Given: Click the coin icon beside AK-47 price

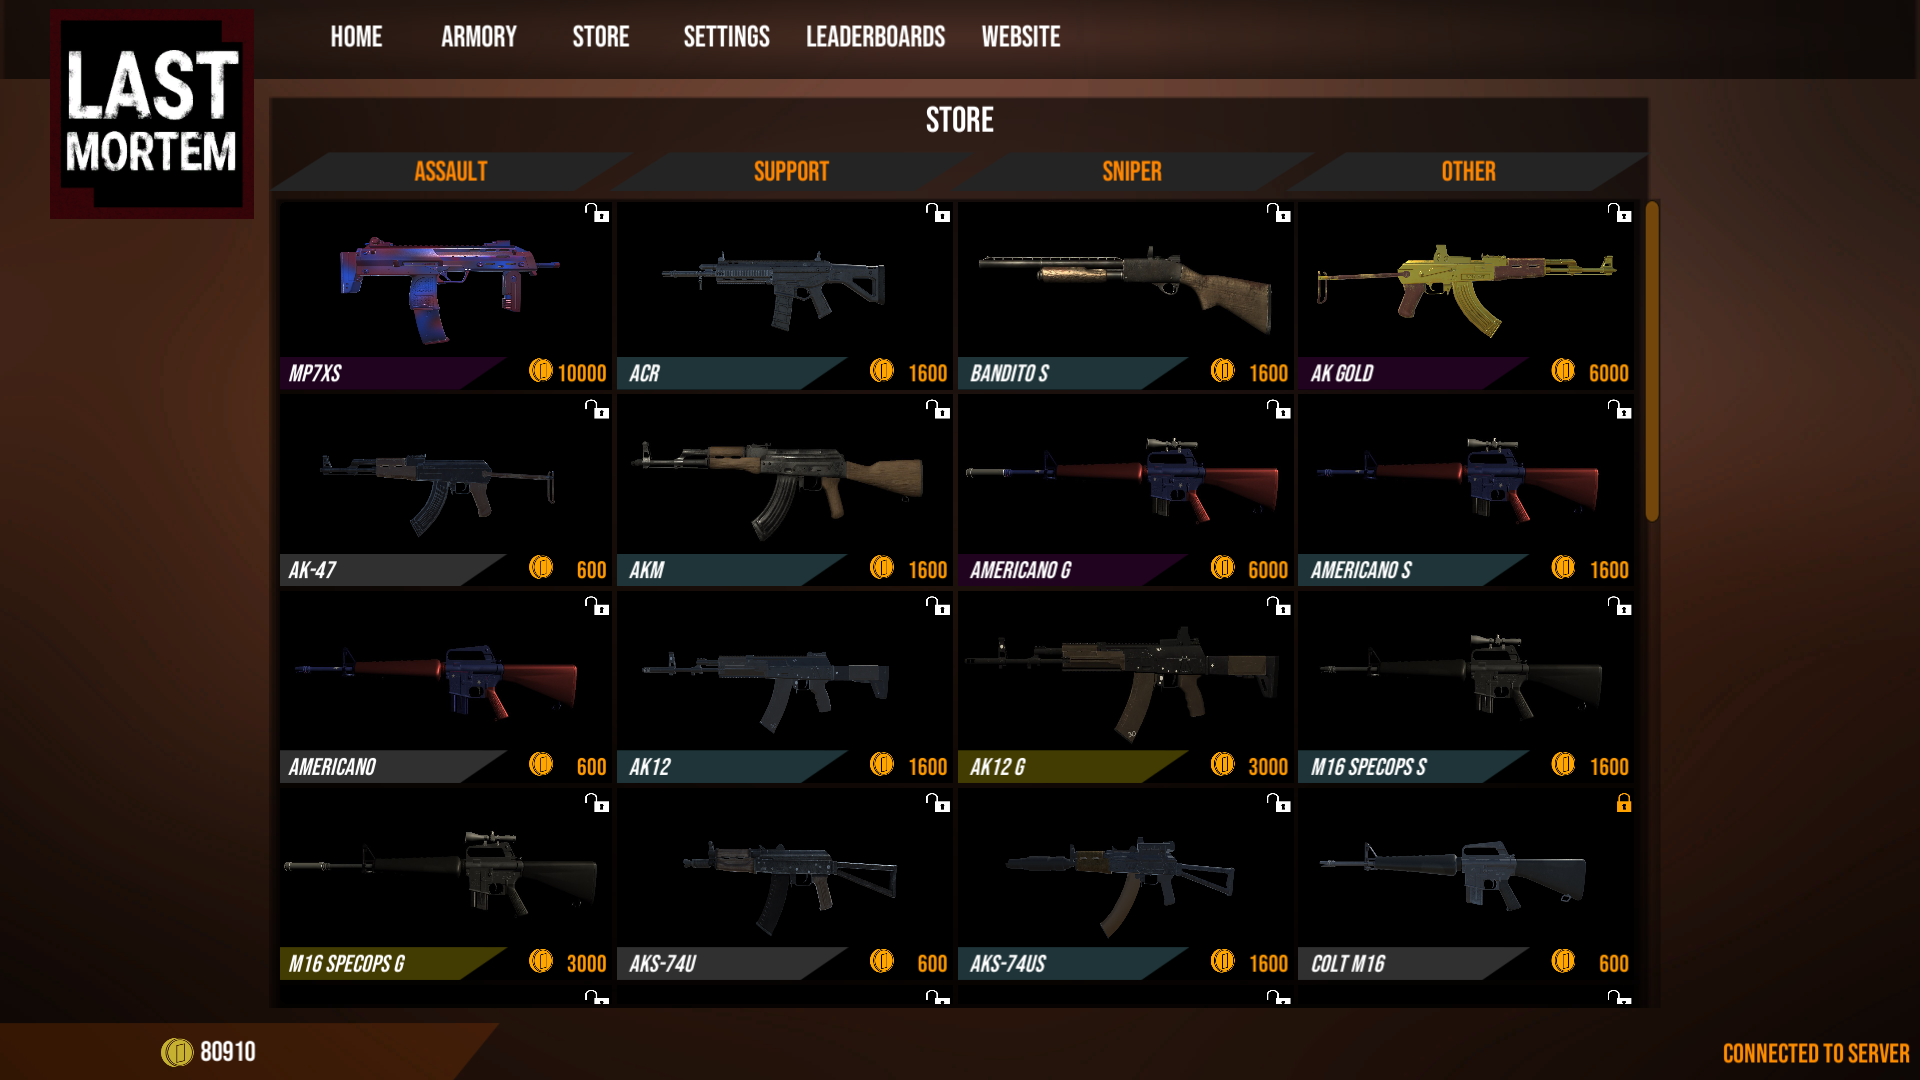Looking at the screenshot, I should (x=541, y=568).
